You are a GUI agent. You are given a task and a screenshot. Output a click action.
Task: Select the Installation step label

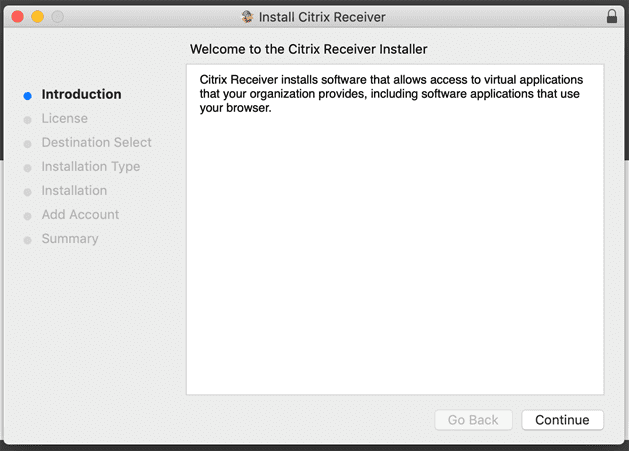74,191
